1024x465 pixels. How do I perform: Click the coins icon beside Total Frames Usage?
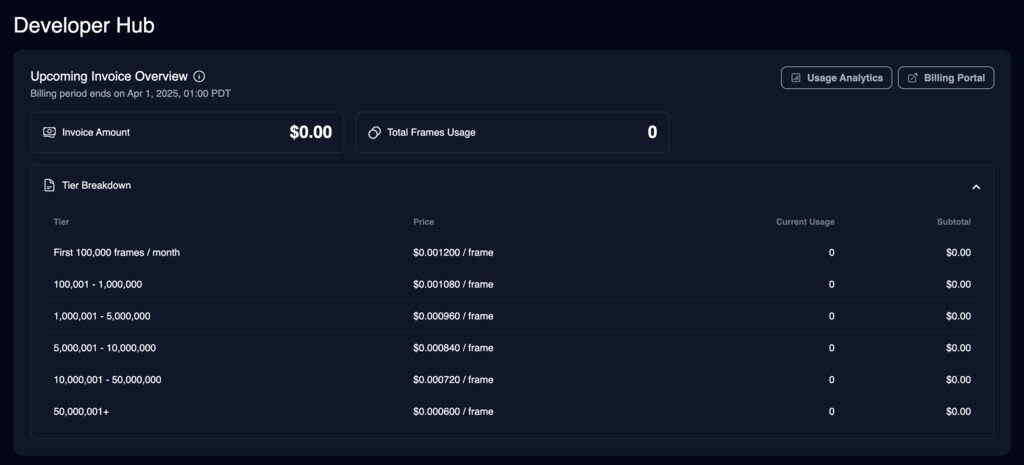point(374,133)
